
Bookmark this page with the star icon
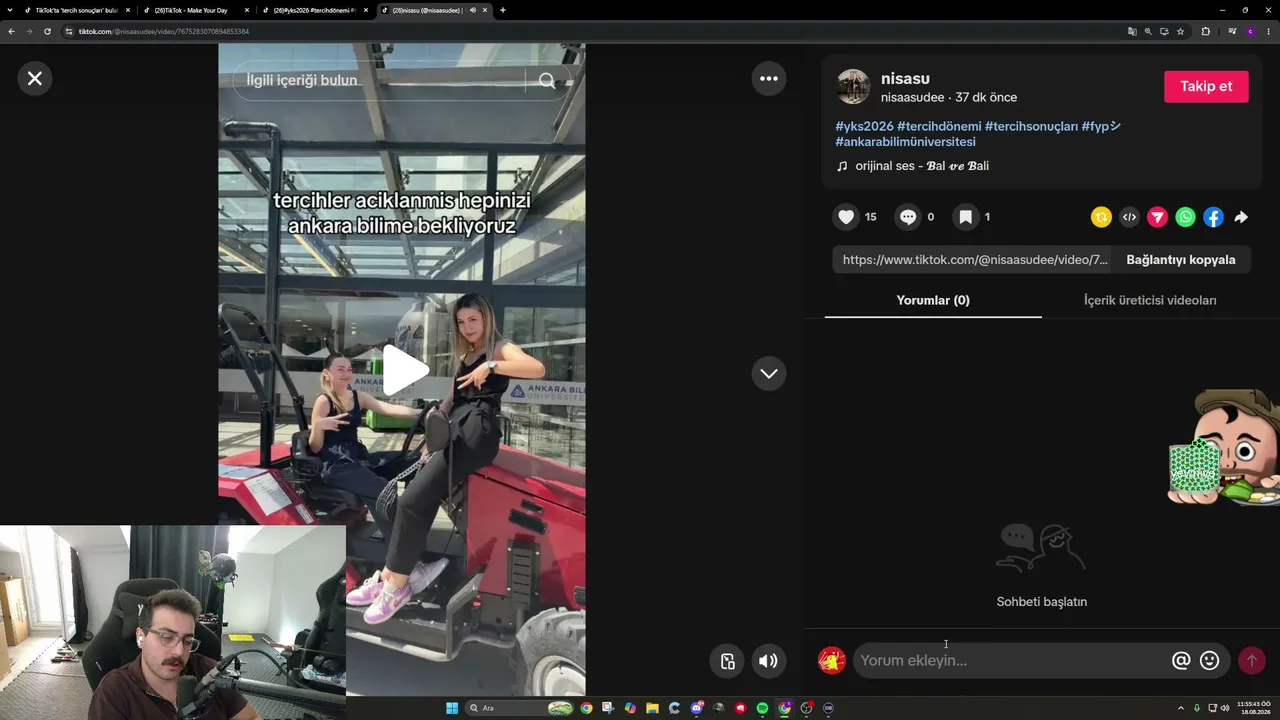[x=1180, y=31]
